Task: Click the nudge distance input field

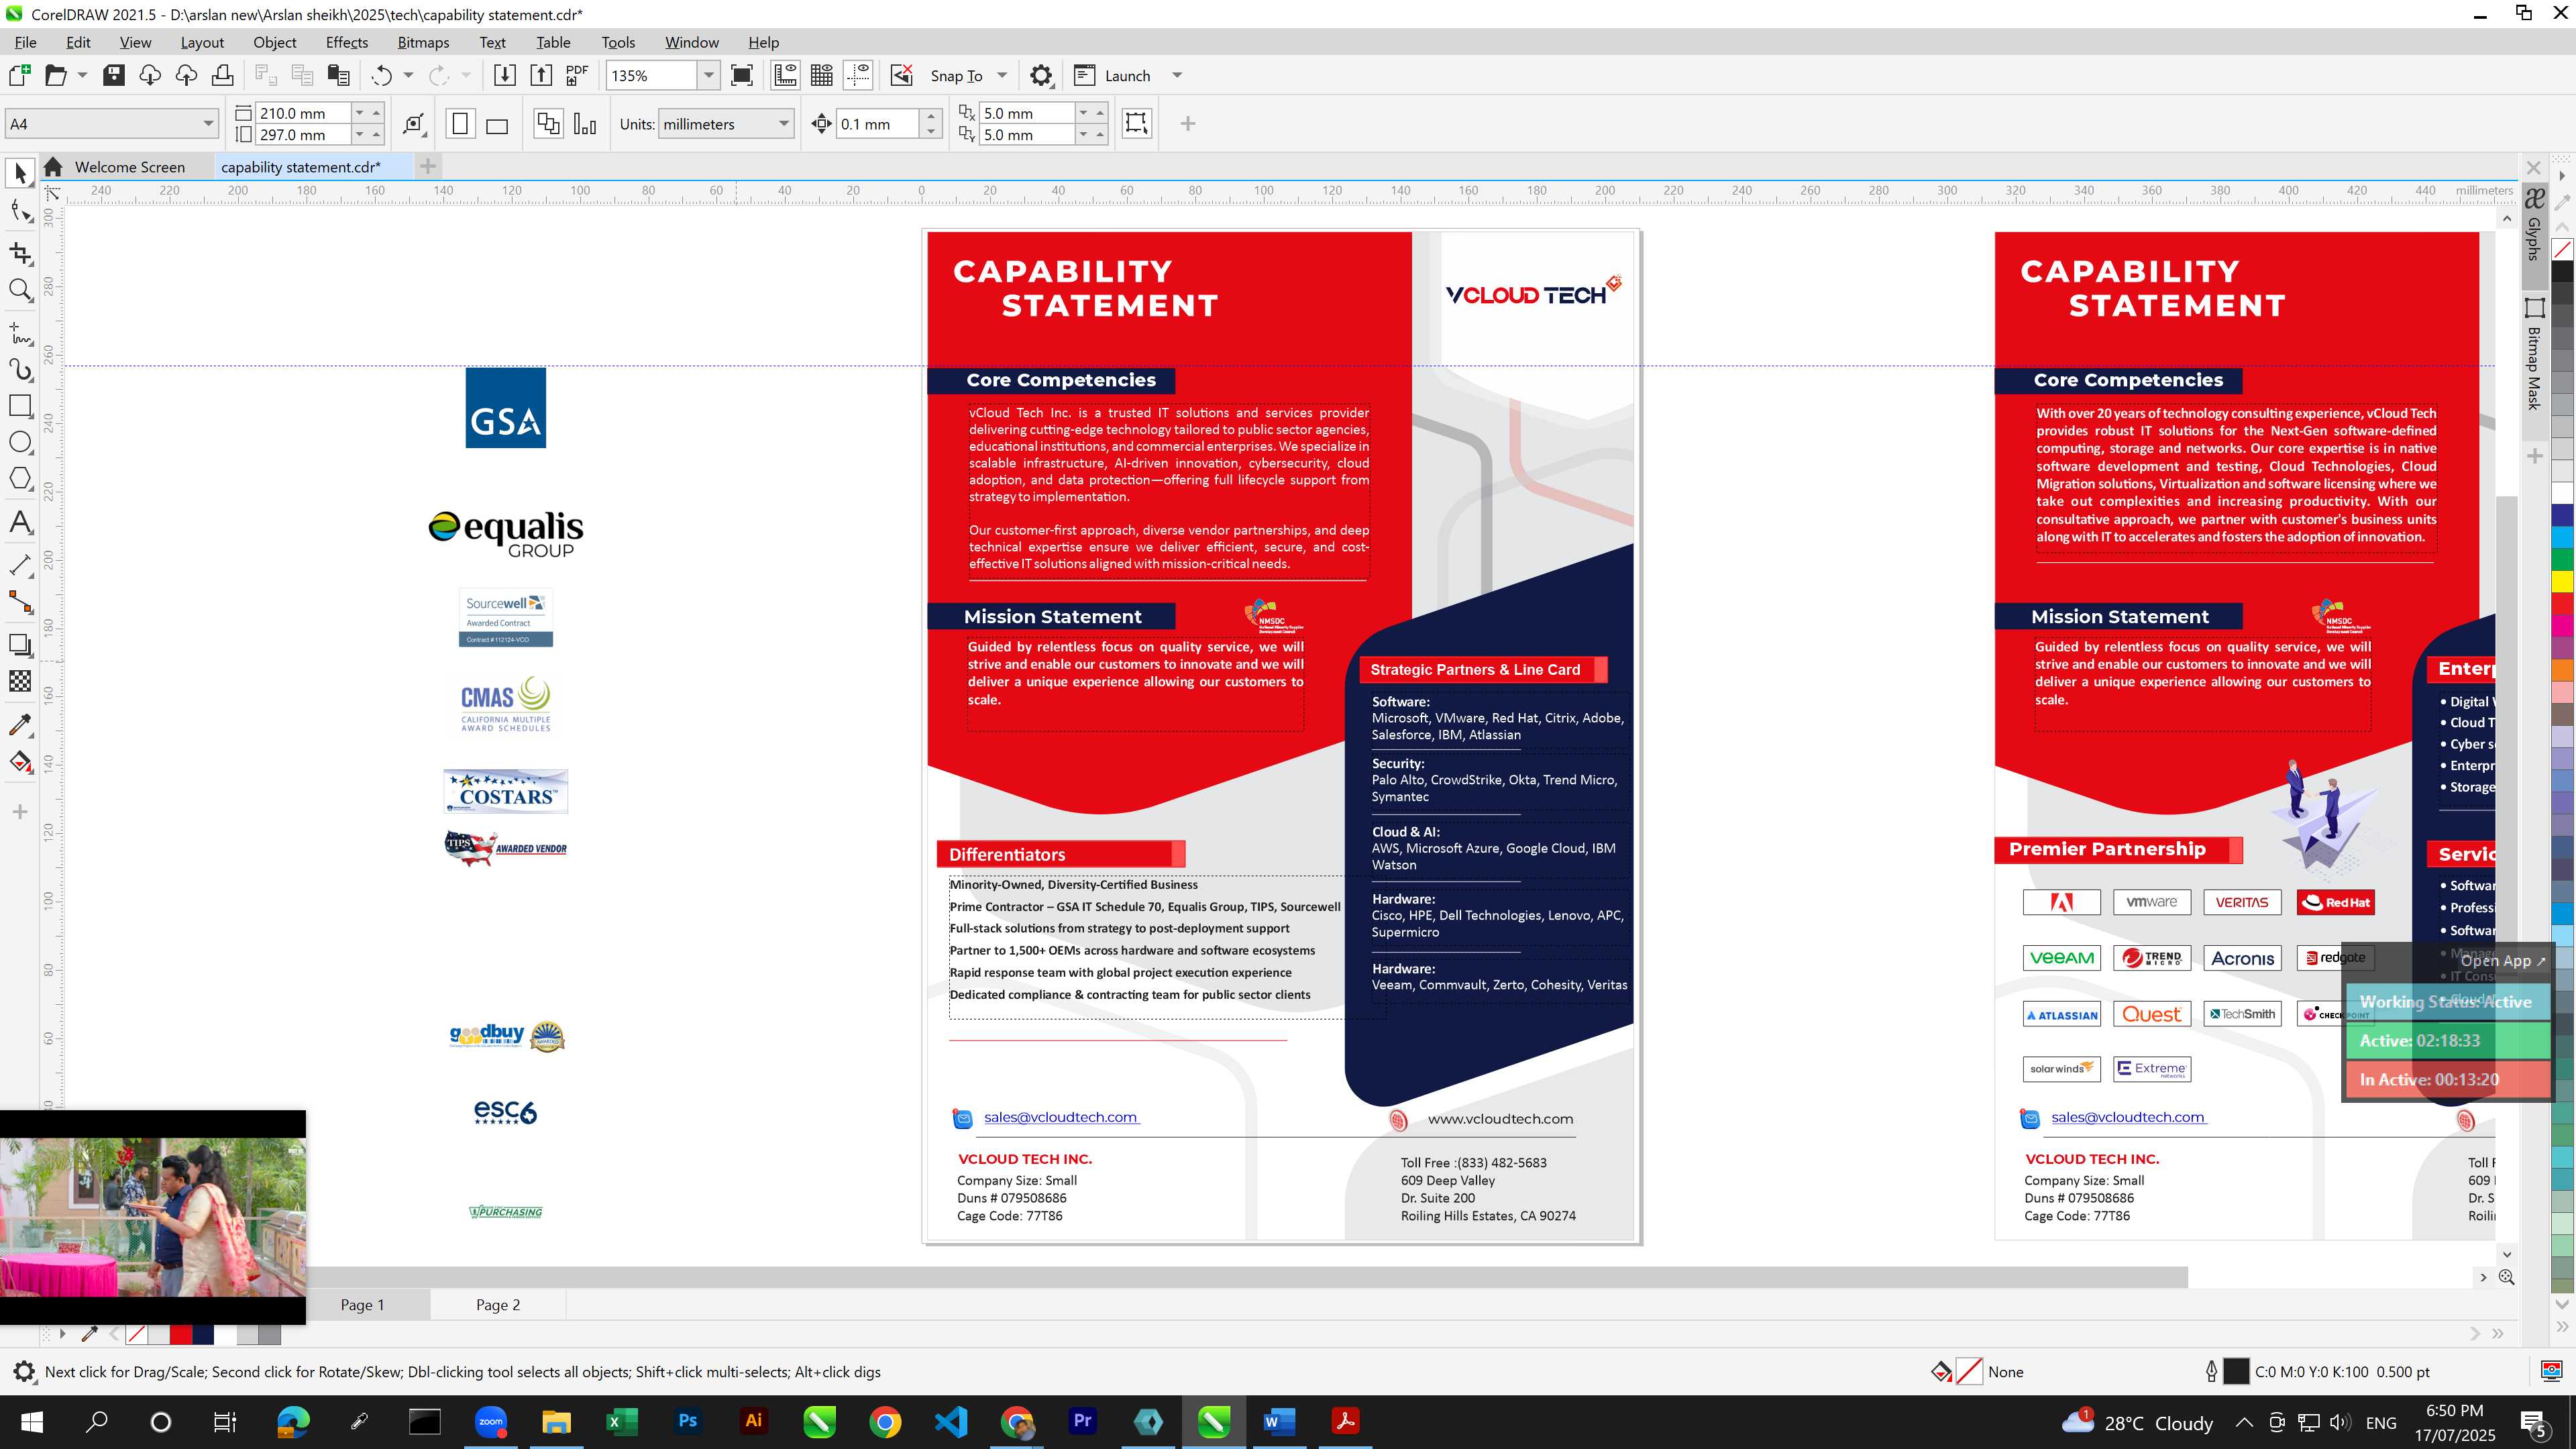Action: (877, 124)
